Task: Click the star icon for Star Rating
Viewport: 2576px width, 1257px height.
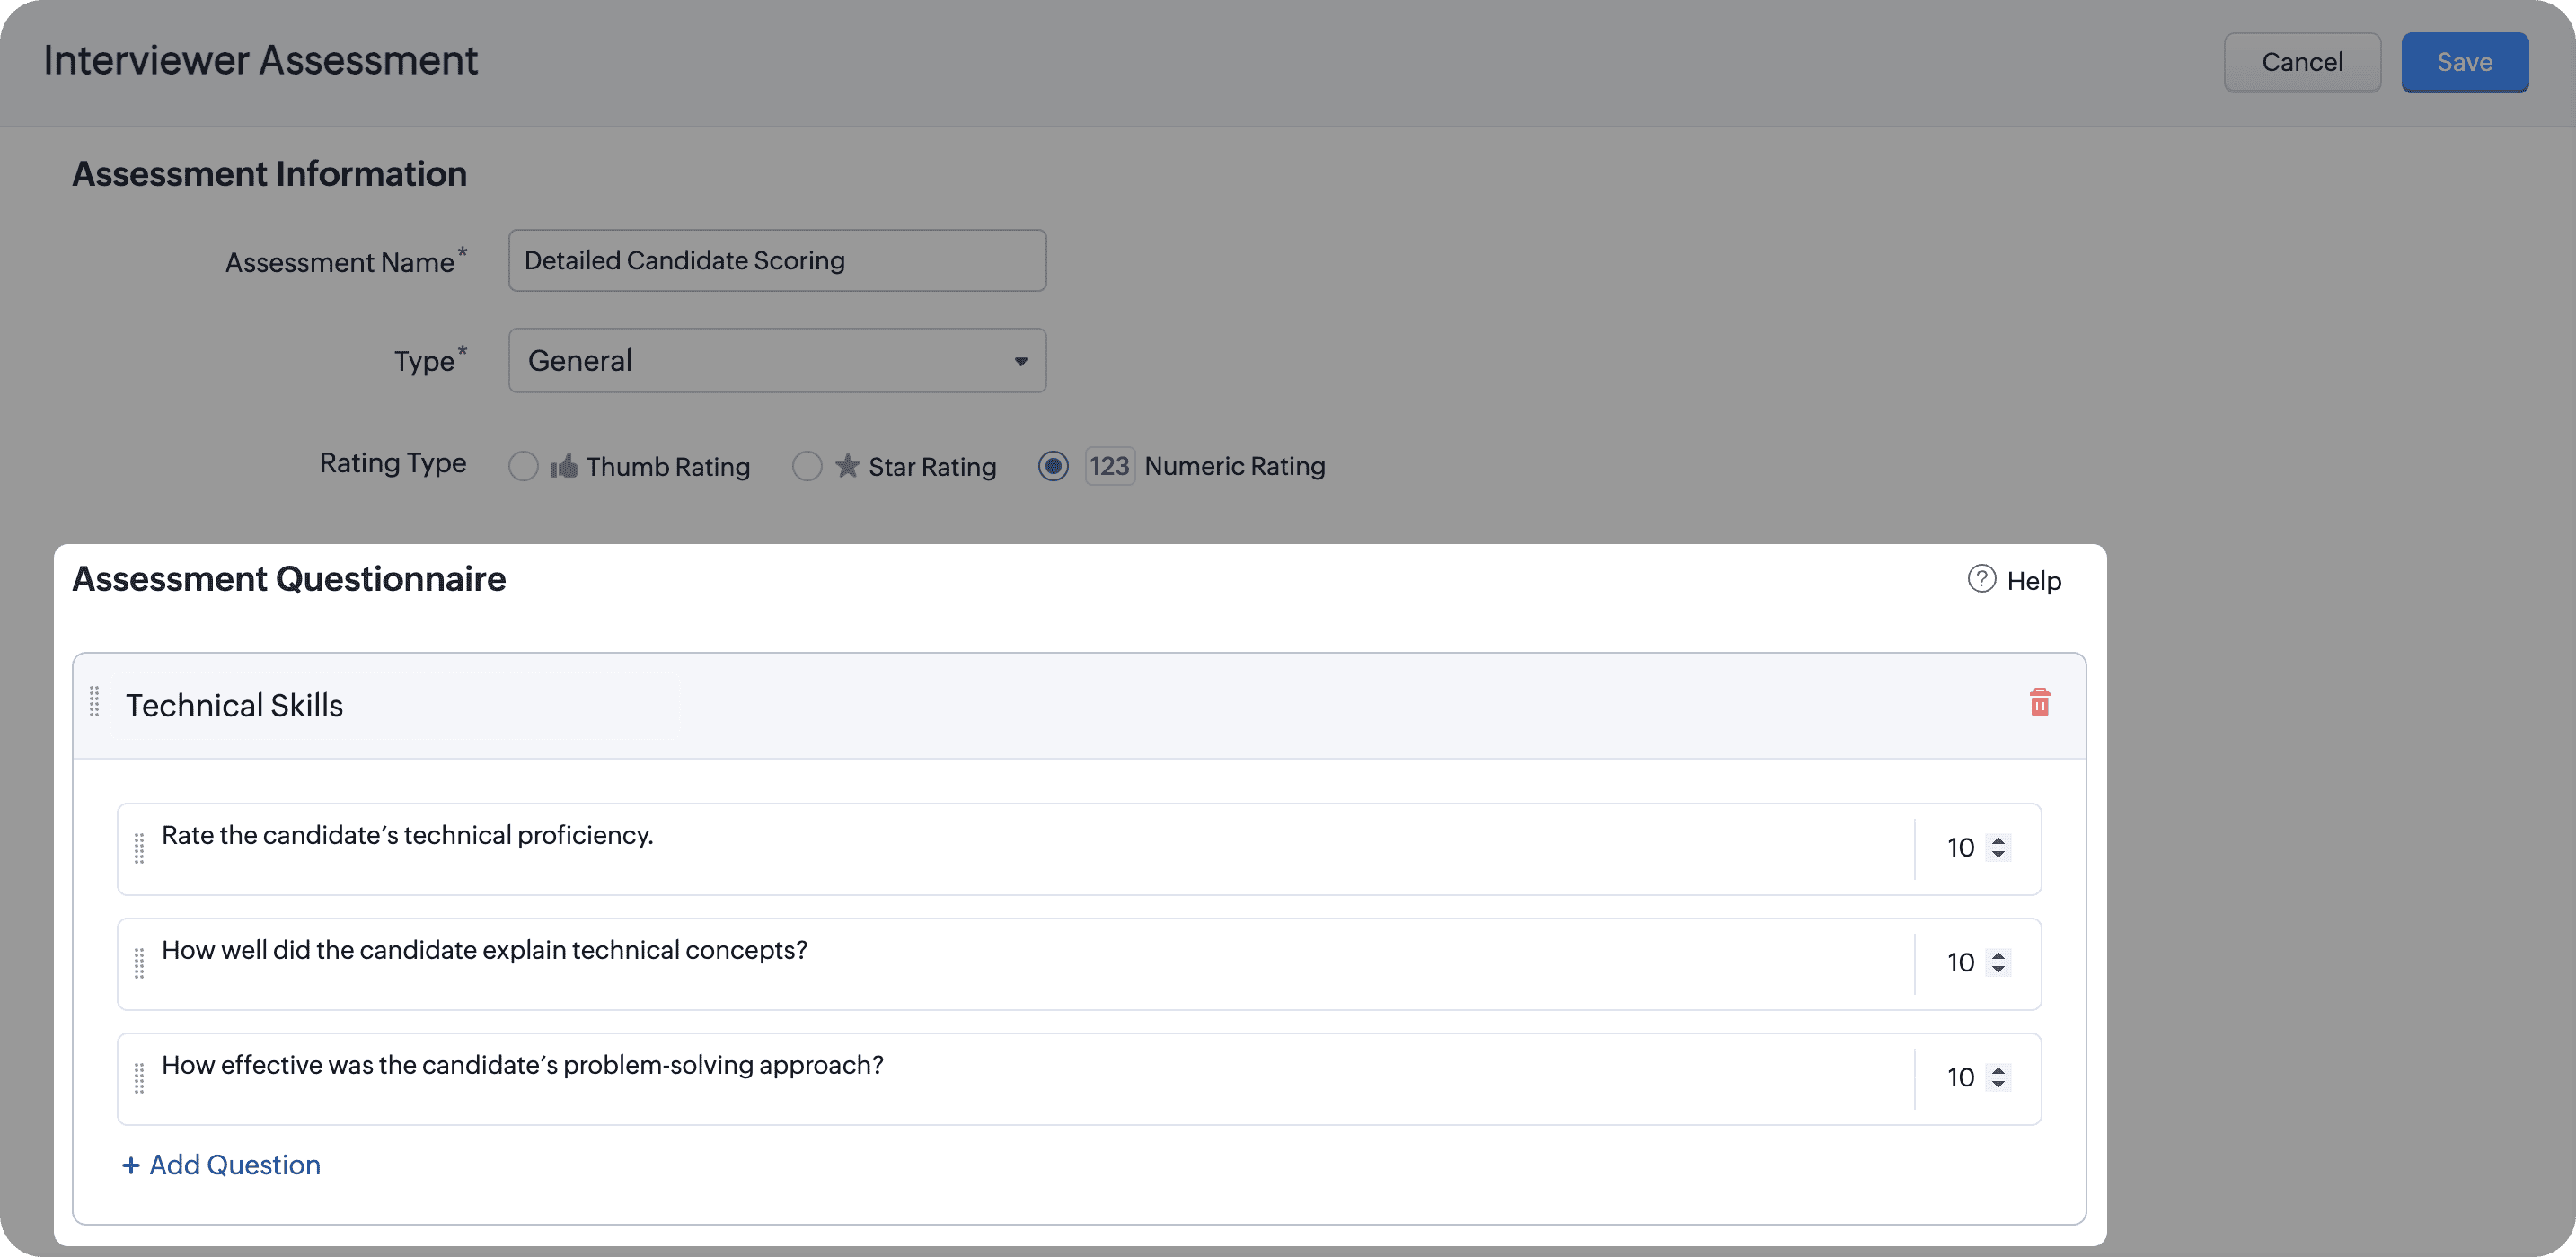Action: point(847,466)
